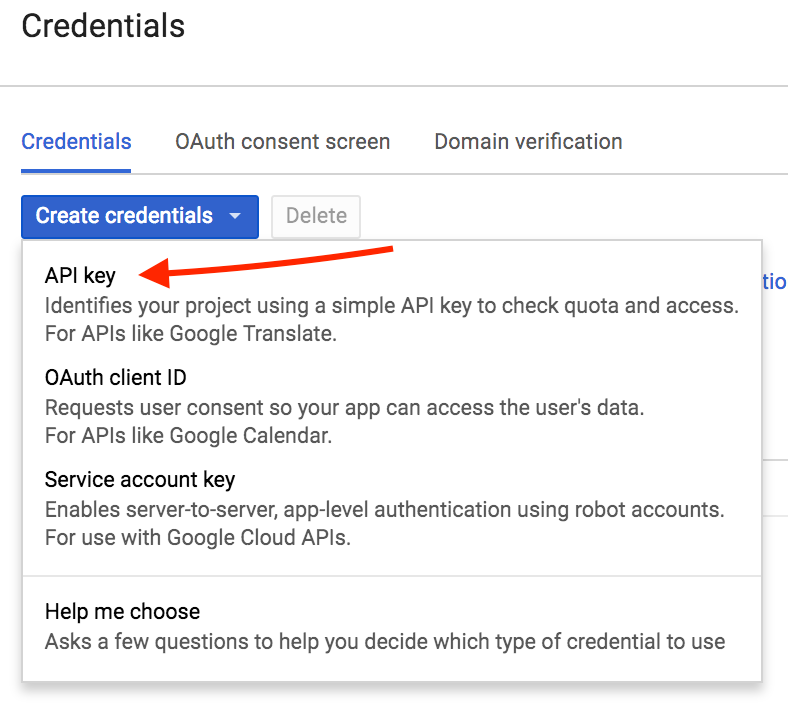Open the Help me choose option

pyautogui.click(x=122, y=612)
